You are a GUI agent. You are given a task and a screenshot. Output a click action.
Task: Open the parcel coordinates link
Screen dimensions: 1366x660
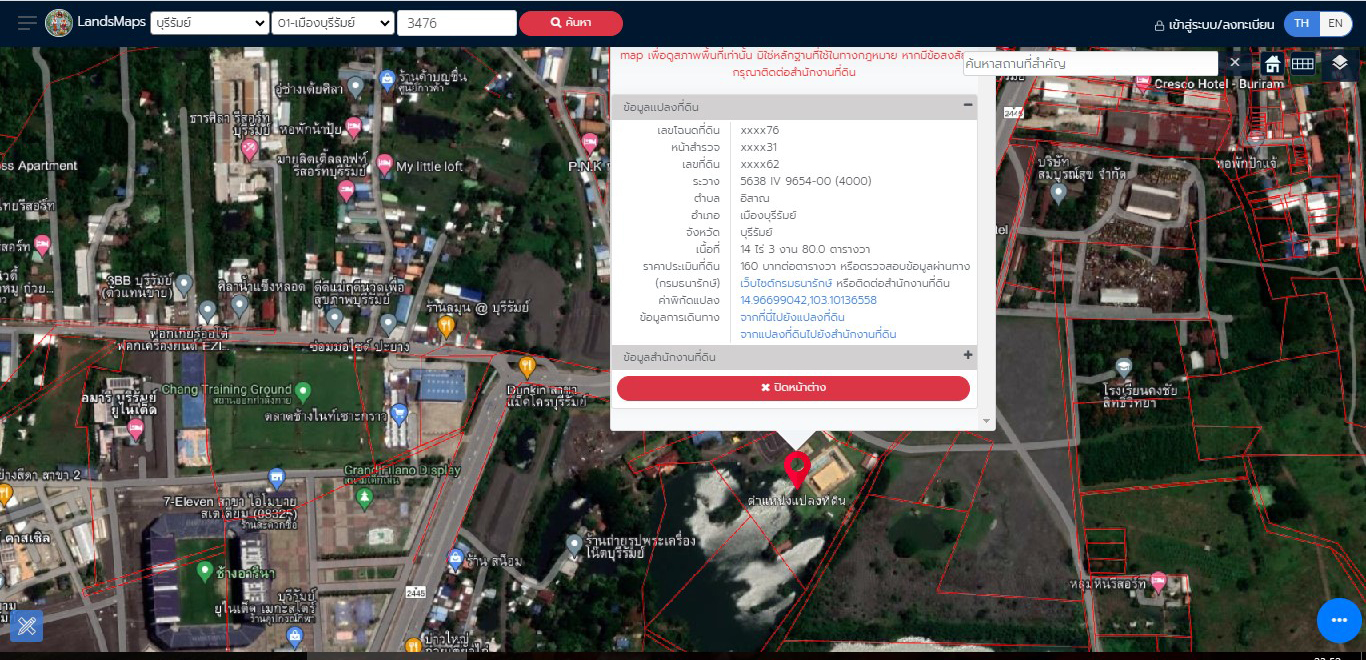808,300
